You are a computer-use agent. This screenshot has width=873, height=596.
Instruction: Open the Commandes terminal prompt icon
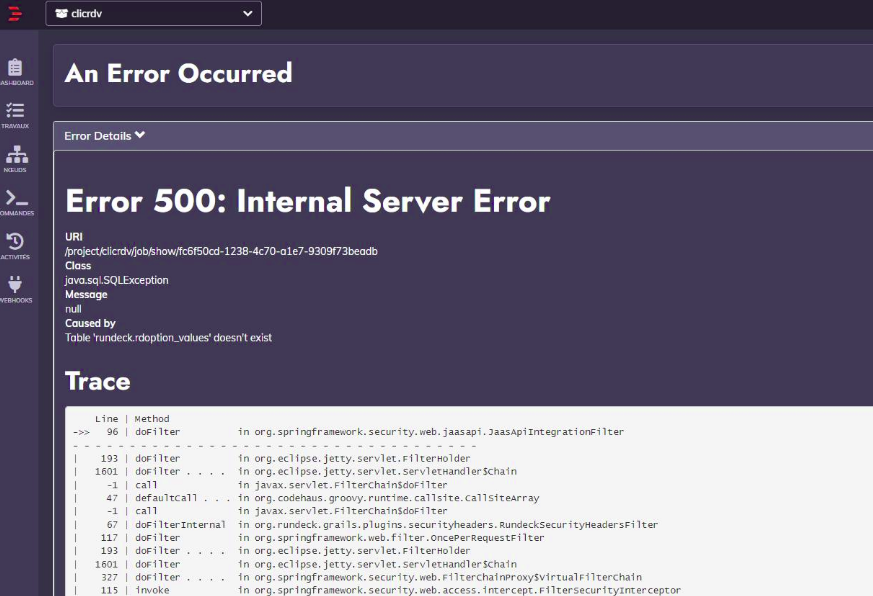click(x=16, y=196)
